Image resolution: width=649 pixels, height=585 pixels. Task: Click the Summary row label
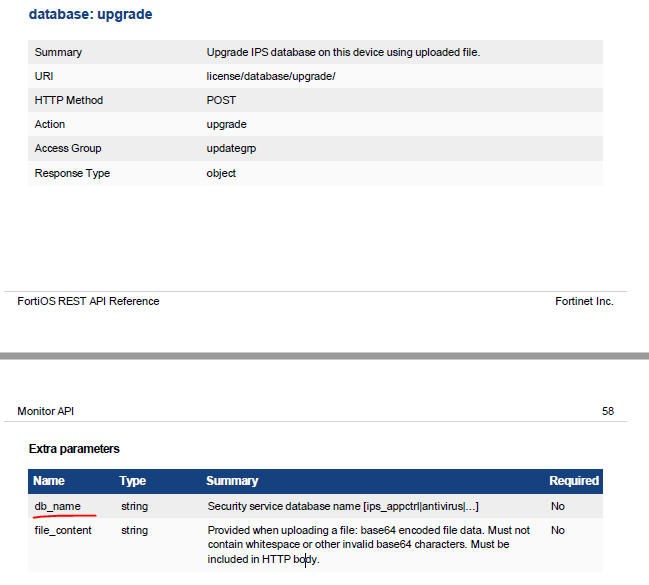coord(58,52)
